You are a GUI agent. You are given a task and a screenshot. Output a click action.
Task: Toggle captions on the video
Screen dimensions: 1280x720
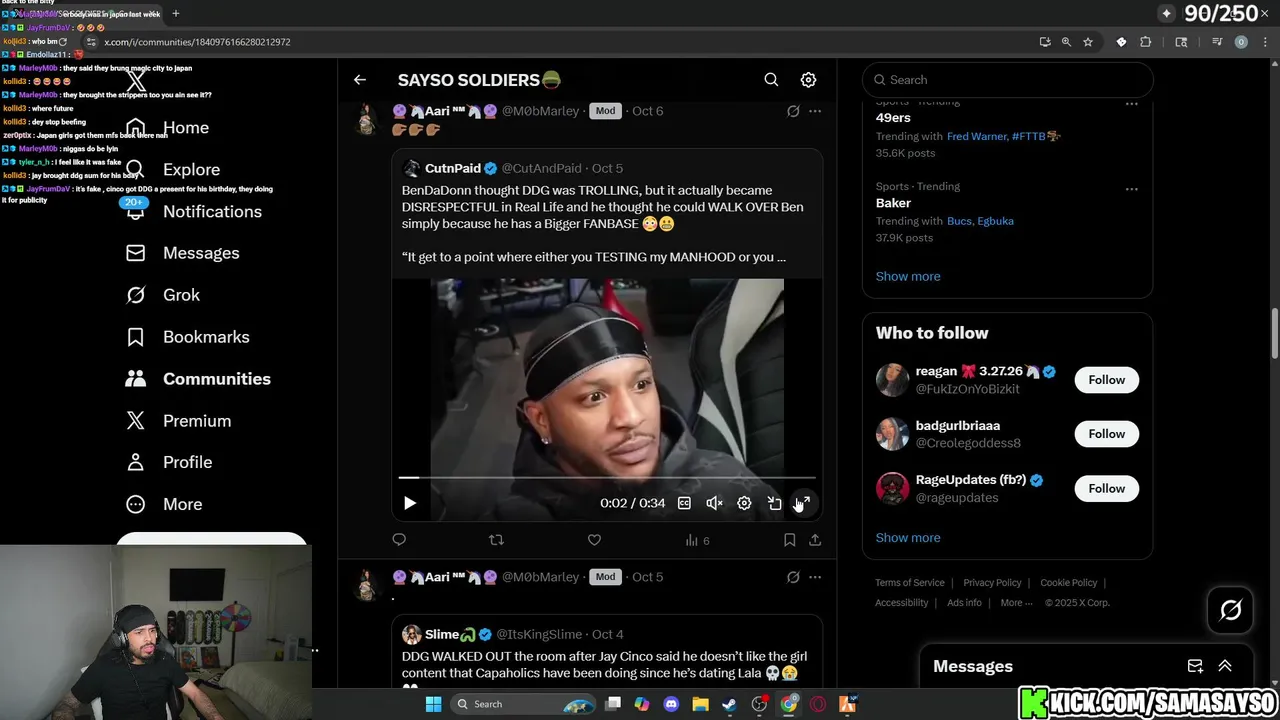(x=684, y=503)
